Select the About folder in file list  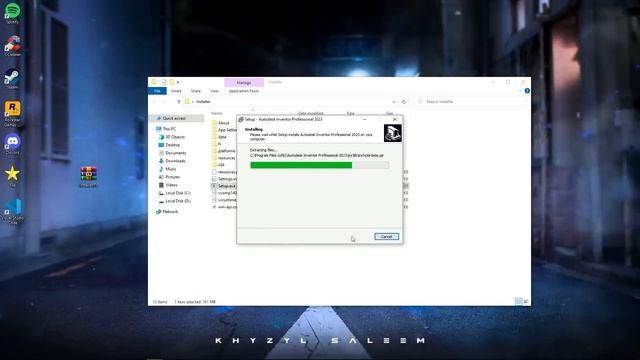220,123
